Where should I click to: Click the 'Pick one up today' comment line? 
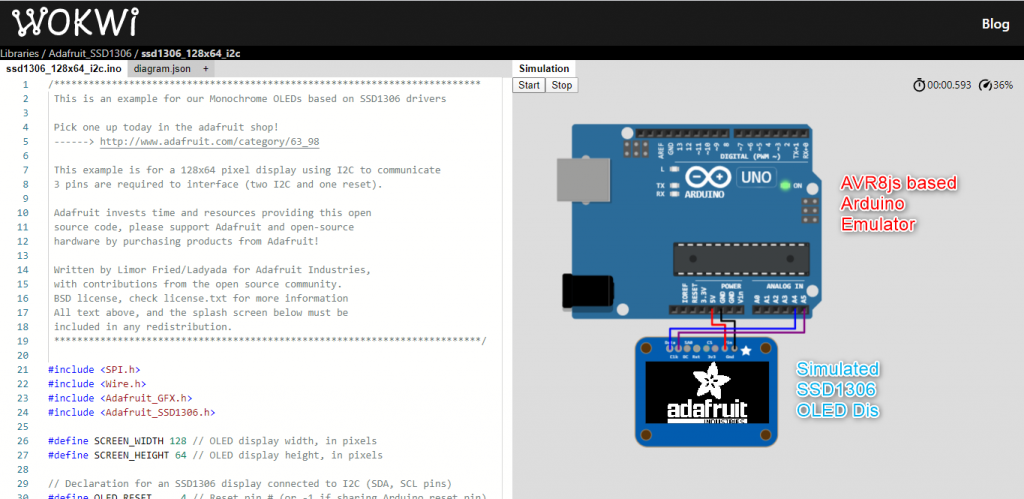click(166, 127)
